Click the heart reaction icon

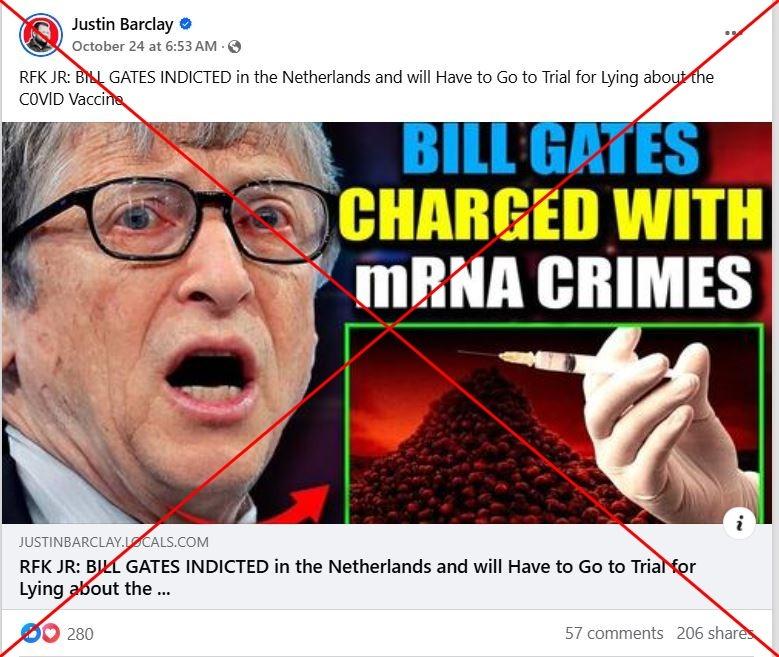point(50,633)
